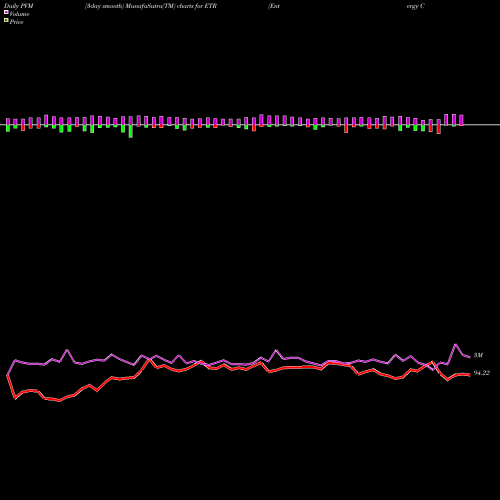500x500 pixels.
Task: Select the Volume legend label
Action: (x=19, y=14)
